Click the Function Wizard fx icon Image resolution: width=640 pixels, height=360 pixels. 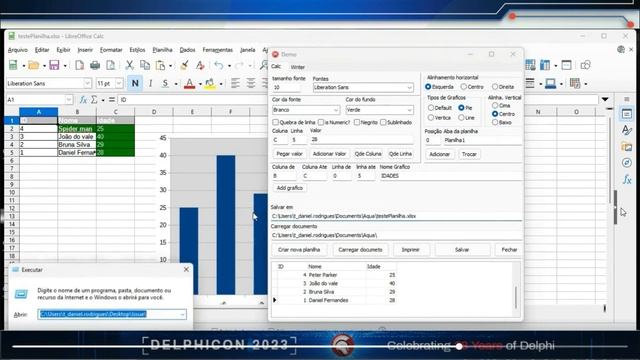click(x=83, y=100)
